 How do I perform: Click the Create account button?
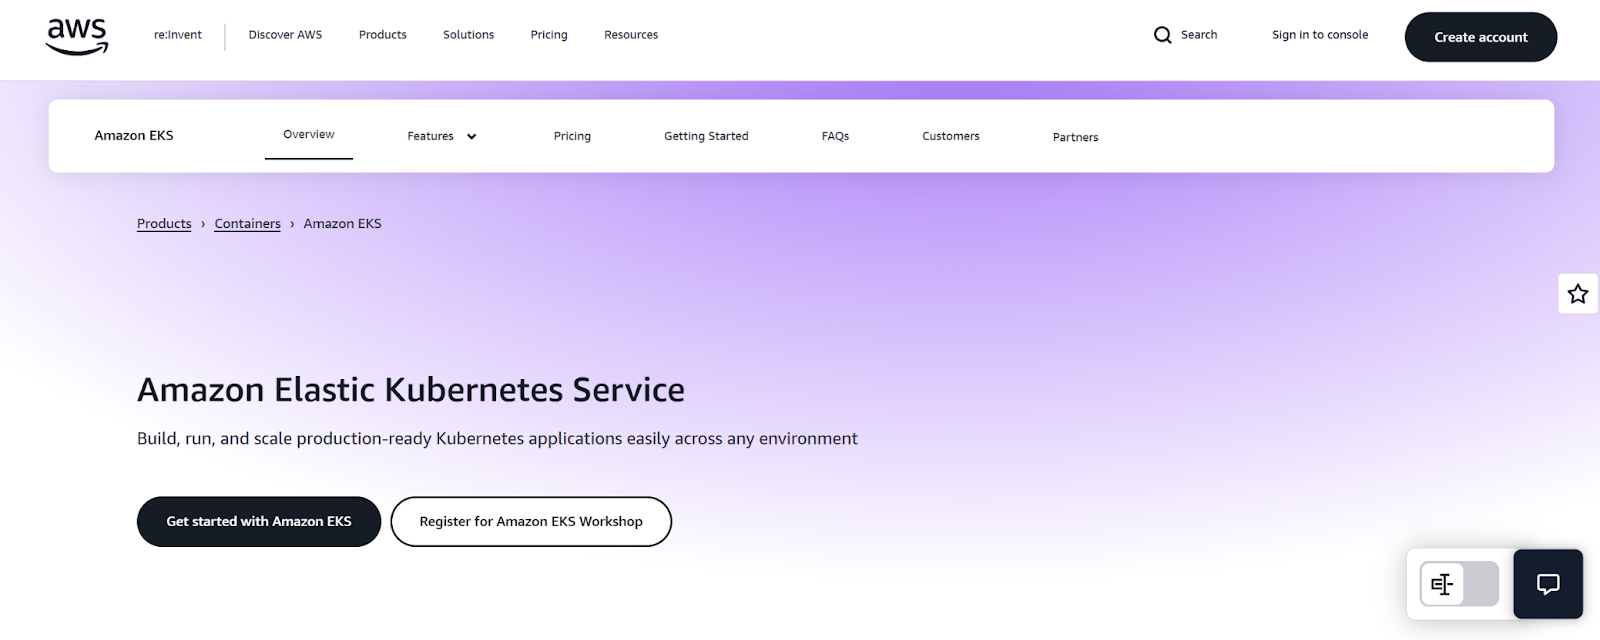point(1481,37)
